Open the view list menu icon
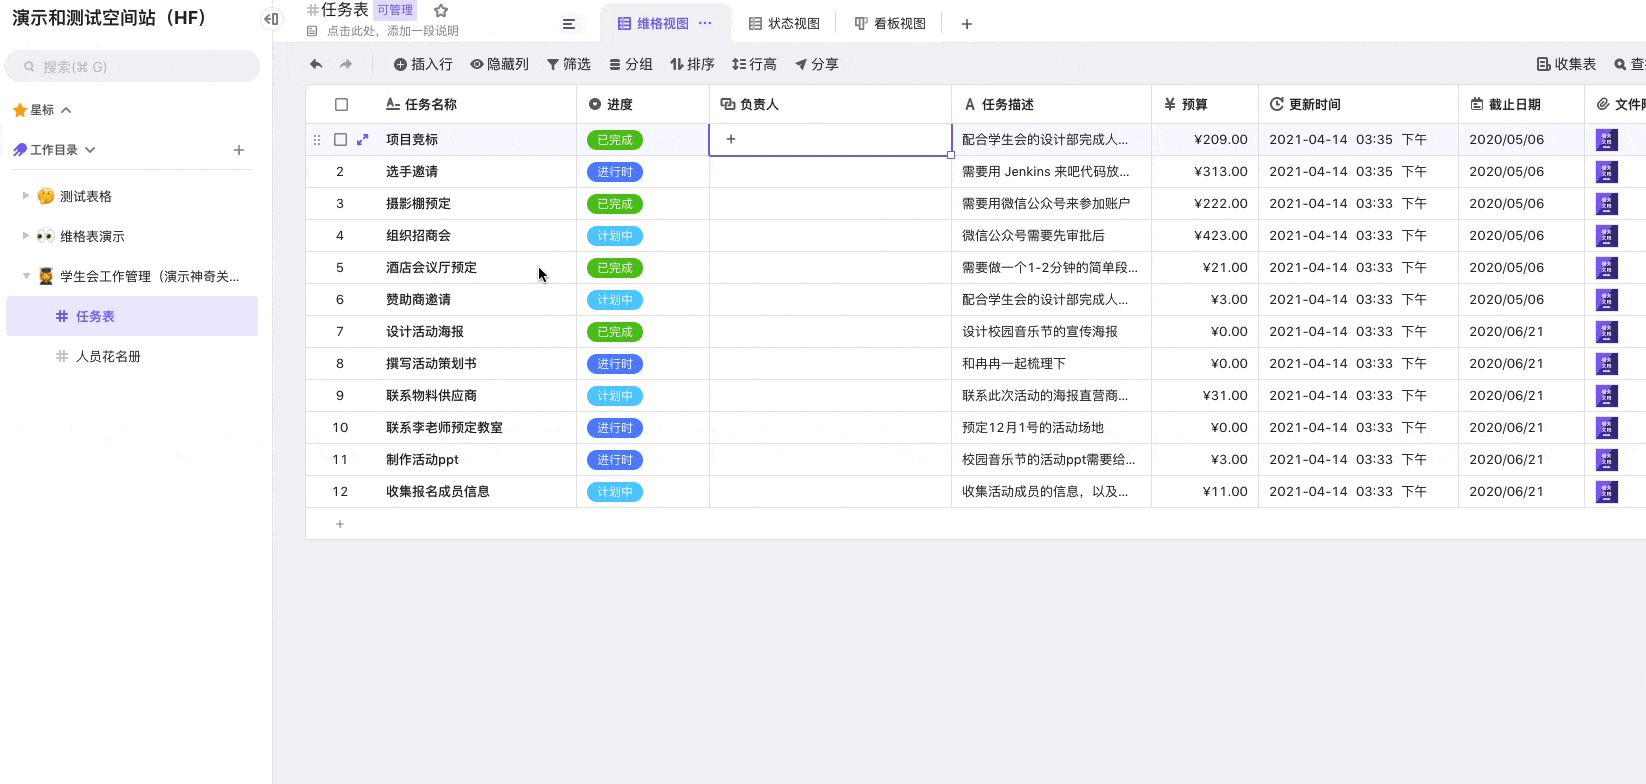 click(x=569, y=24)
